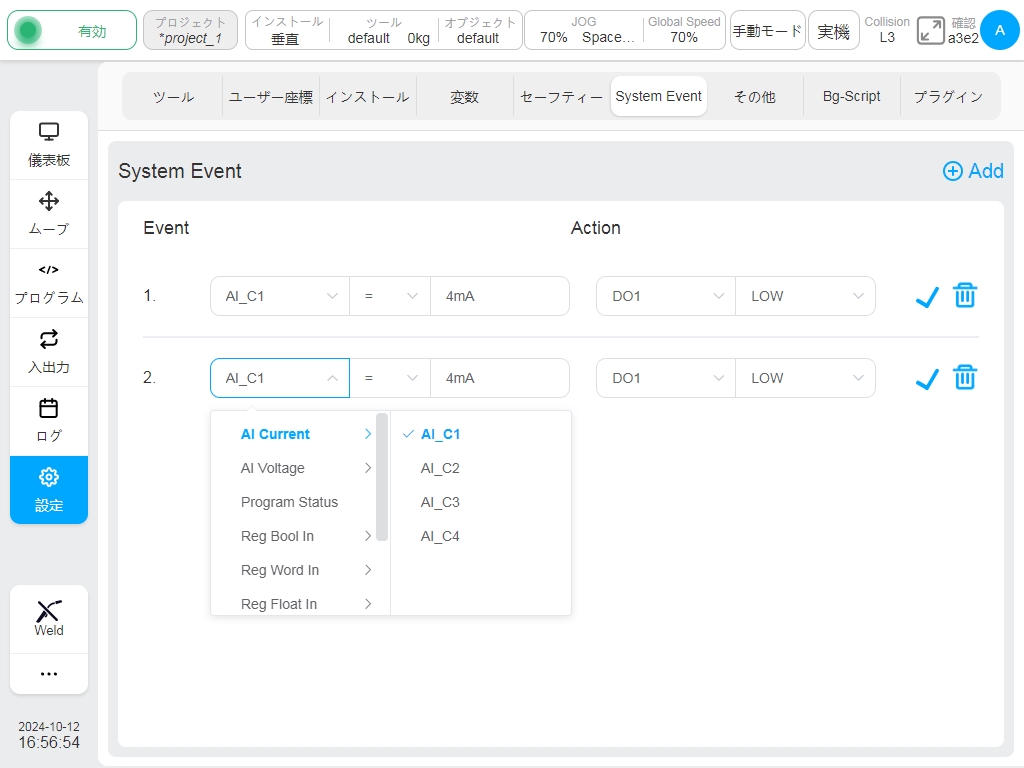The image size is (1024, 768).
Task: Open row 1 AI_C1 event dropdown
Action: (x=280, y=296)
